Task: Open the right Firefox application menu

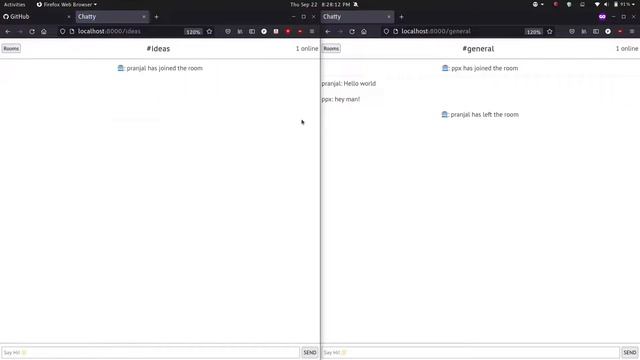Action: [632, 31]
